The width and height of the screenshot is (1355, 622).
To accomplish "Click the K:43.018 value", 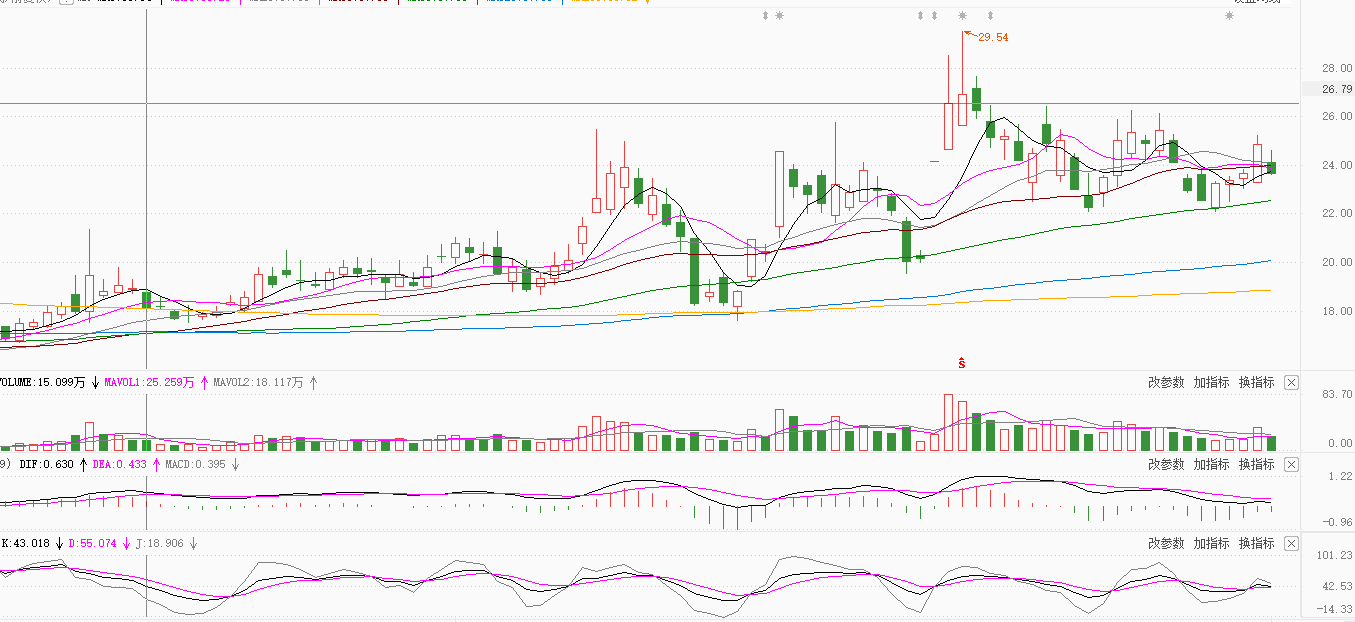I will click(25, 544).
